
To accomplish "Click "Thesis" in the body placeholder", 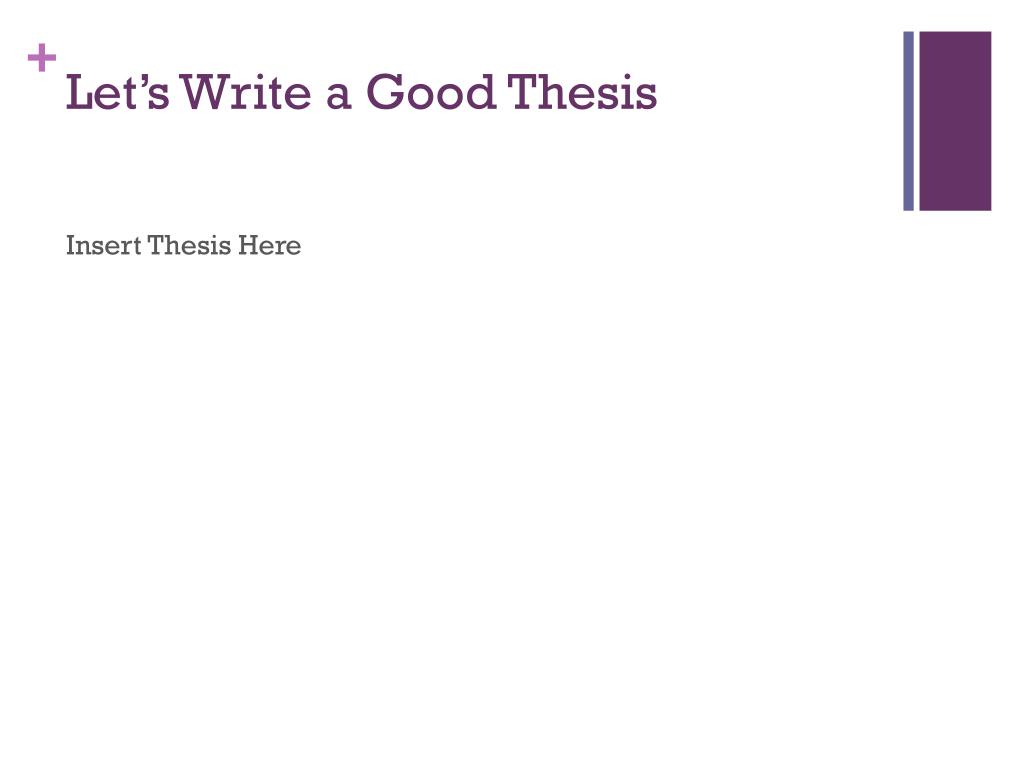I will 189,246.
